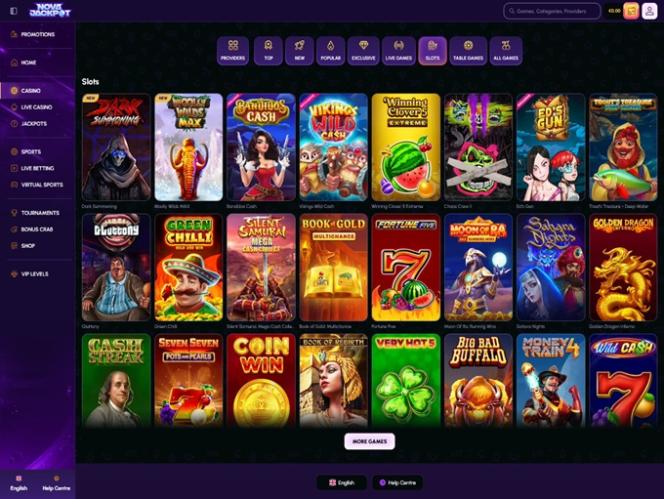Select the Live Games category

tap(398, 51)
